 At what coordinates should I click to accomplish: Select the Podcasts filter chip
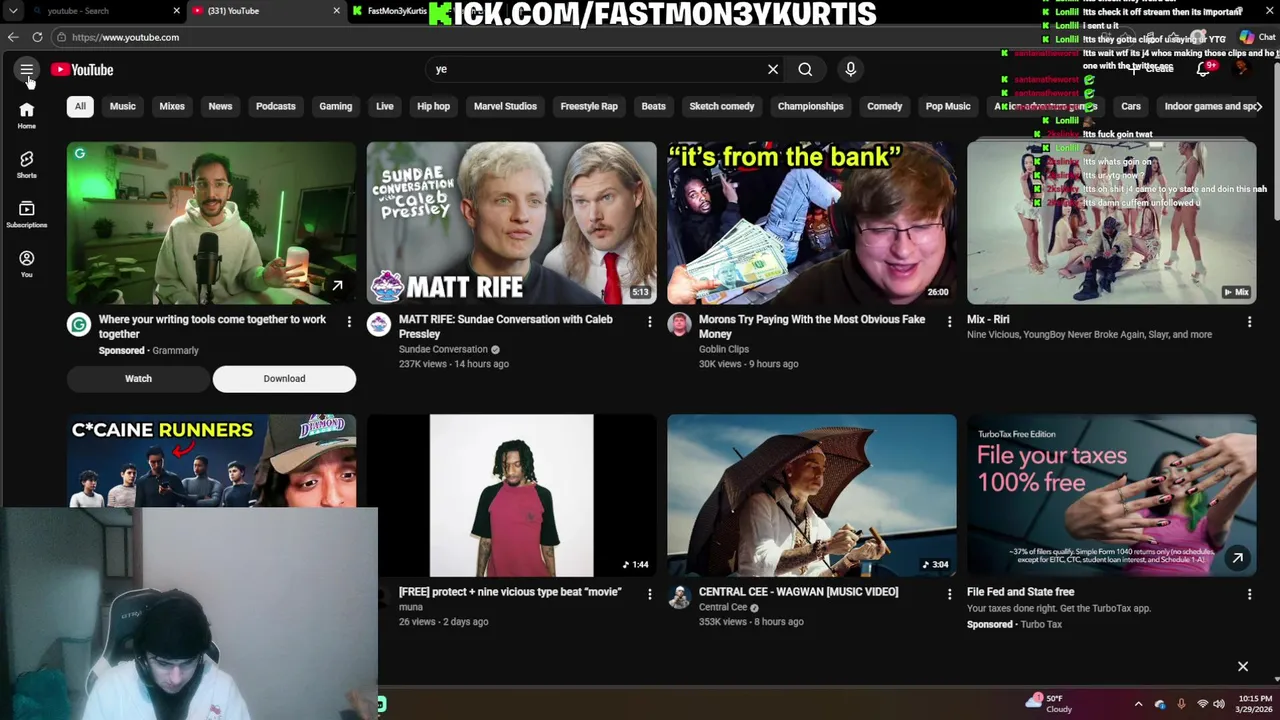pyautogui.click(x=275, y=106)
